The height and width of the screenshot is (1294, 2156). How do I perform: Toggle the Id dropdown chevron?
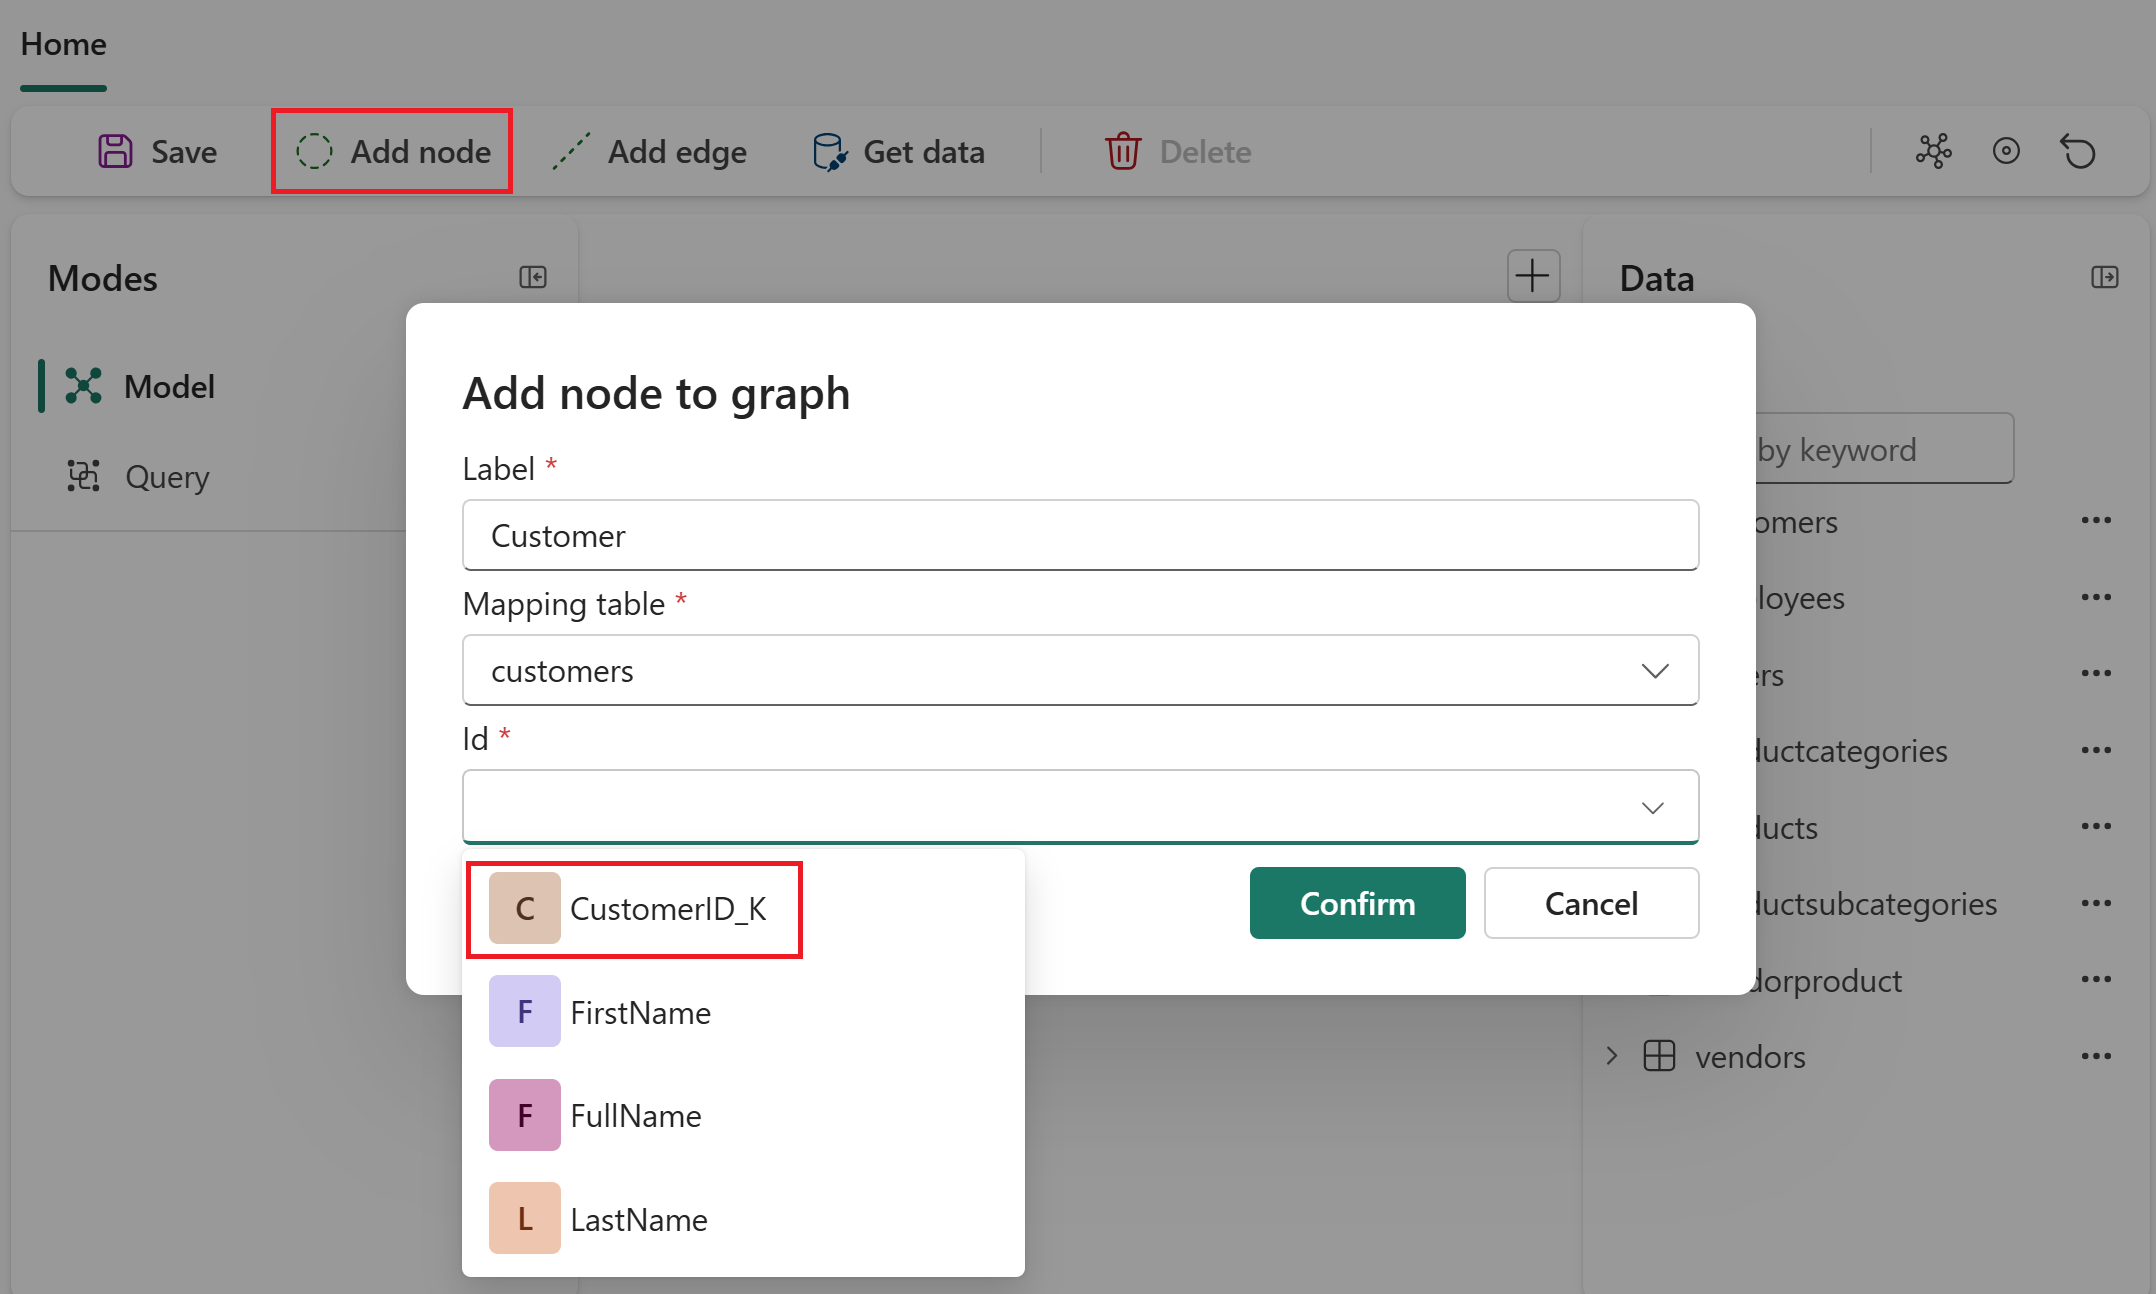[1652, 807]
